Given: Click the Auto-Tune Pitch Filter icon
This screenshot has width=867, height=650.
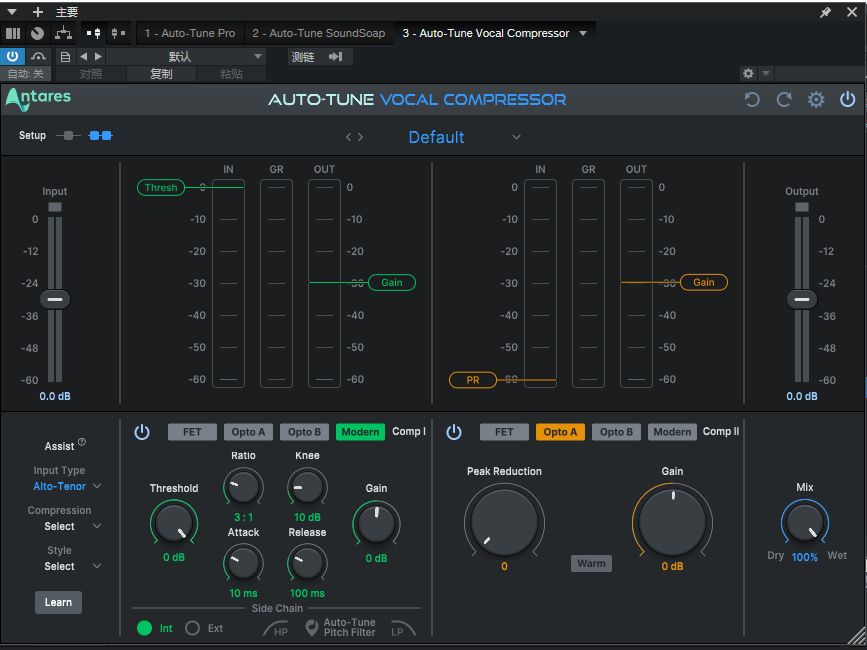Looking at the screenshot, I should (x=312, y=627).
